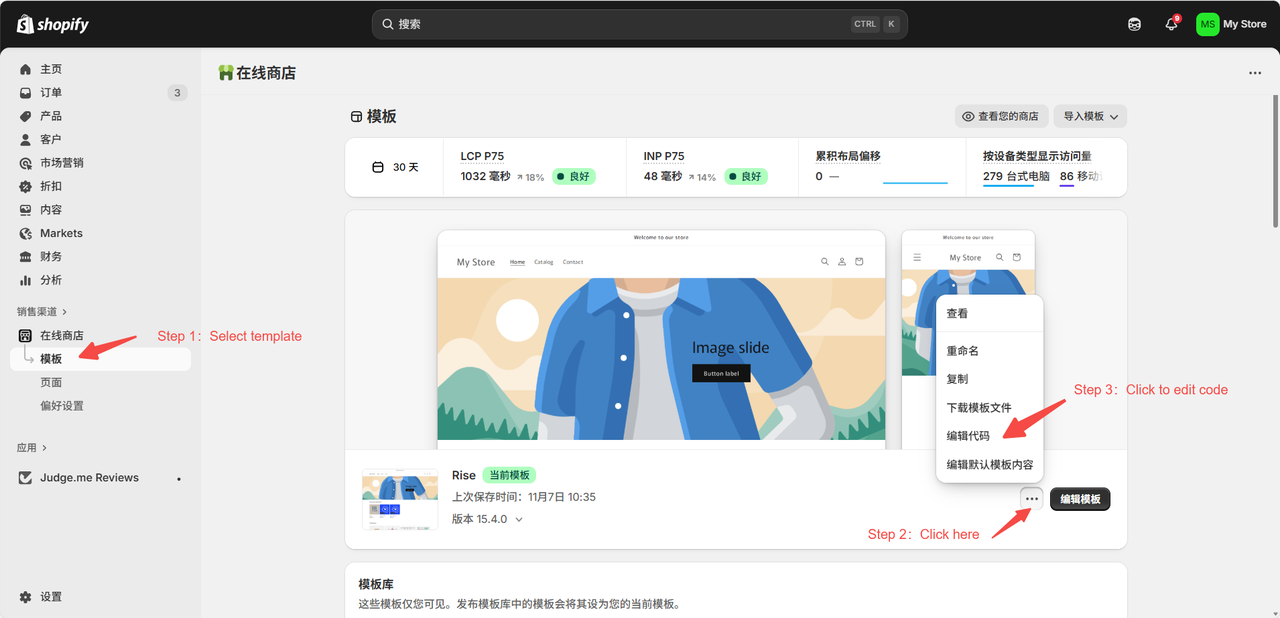Open the 30 天 date range selector
The height and width of the screenshot is (618, 1280).
click(395, 167)
